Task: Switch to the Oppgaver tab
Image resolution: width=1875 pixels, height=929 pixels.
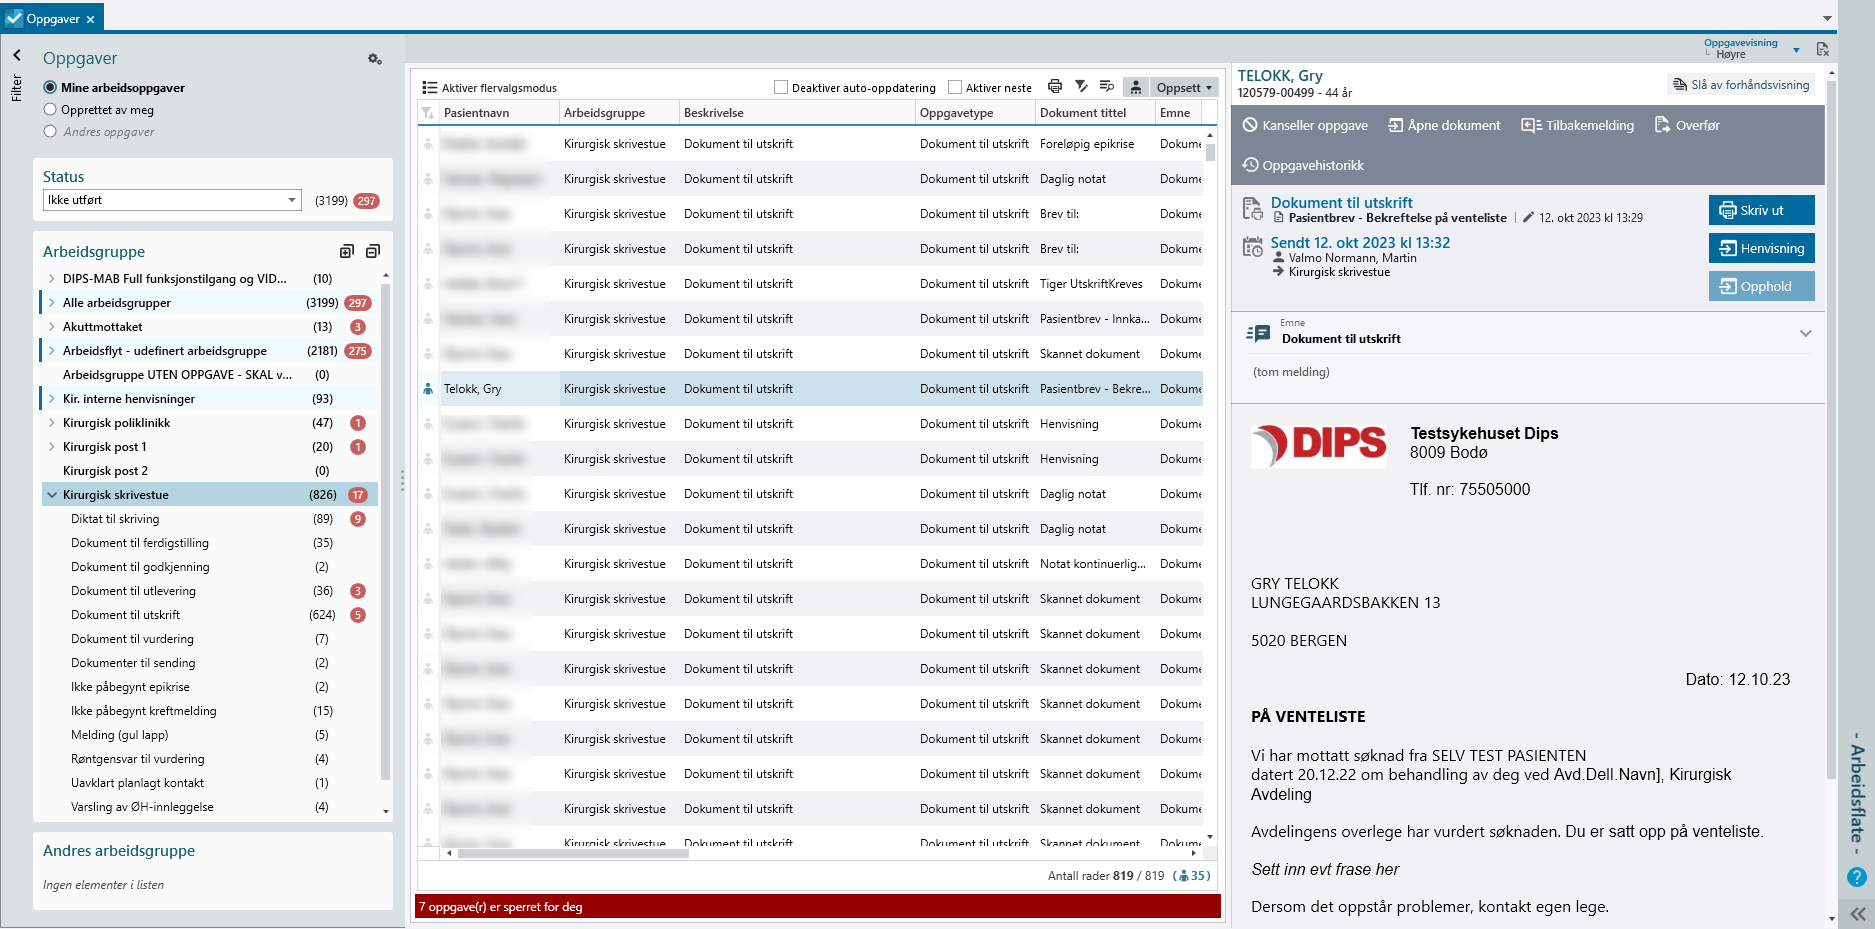Action: (x=52, y=19)
